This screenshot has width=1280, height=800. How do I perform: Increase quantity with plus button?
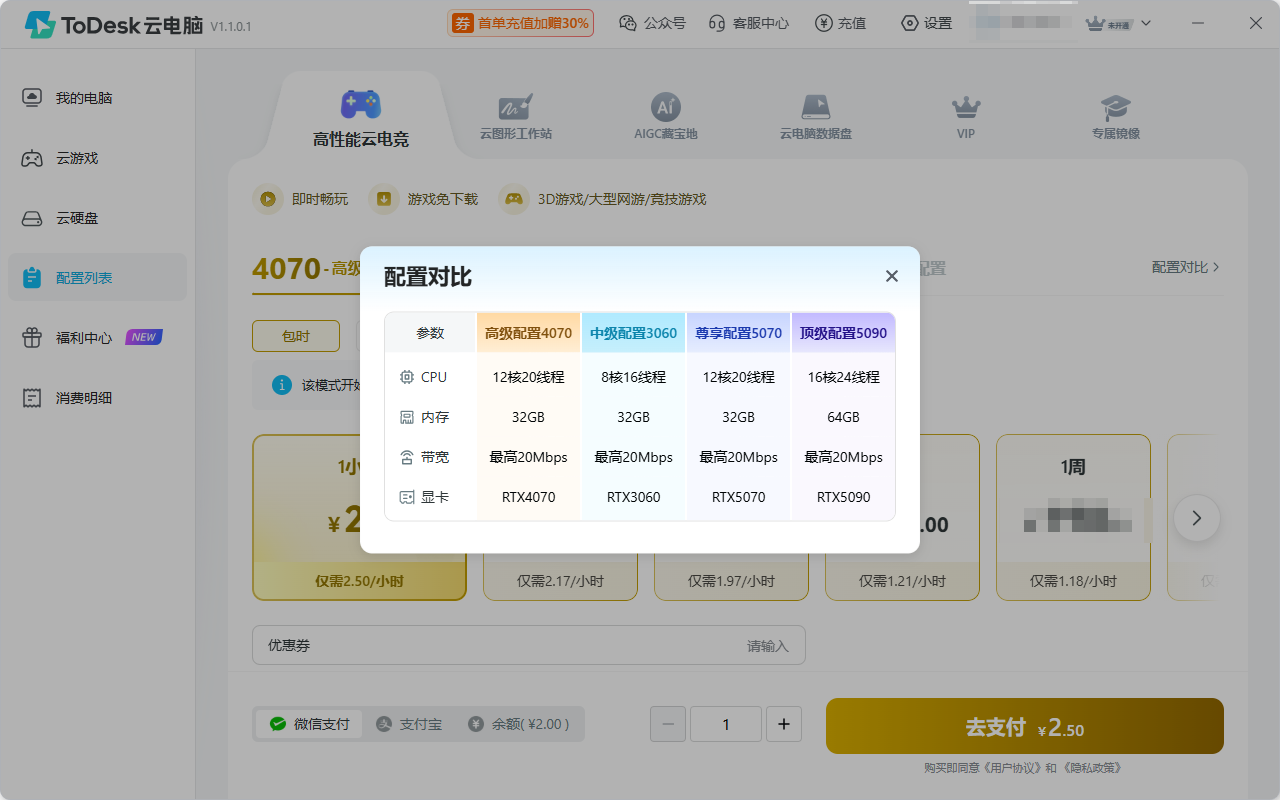pyautogui.click(x=784, y=724)
